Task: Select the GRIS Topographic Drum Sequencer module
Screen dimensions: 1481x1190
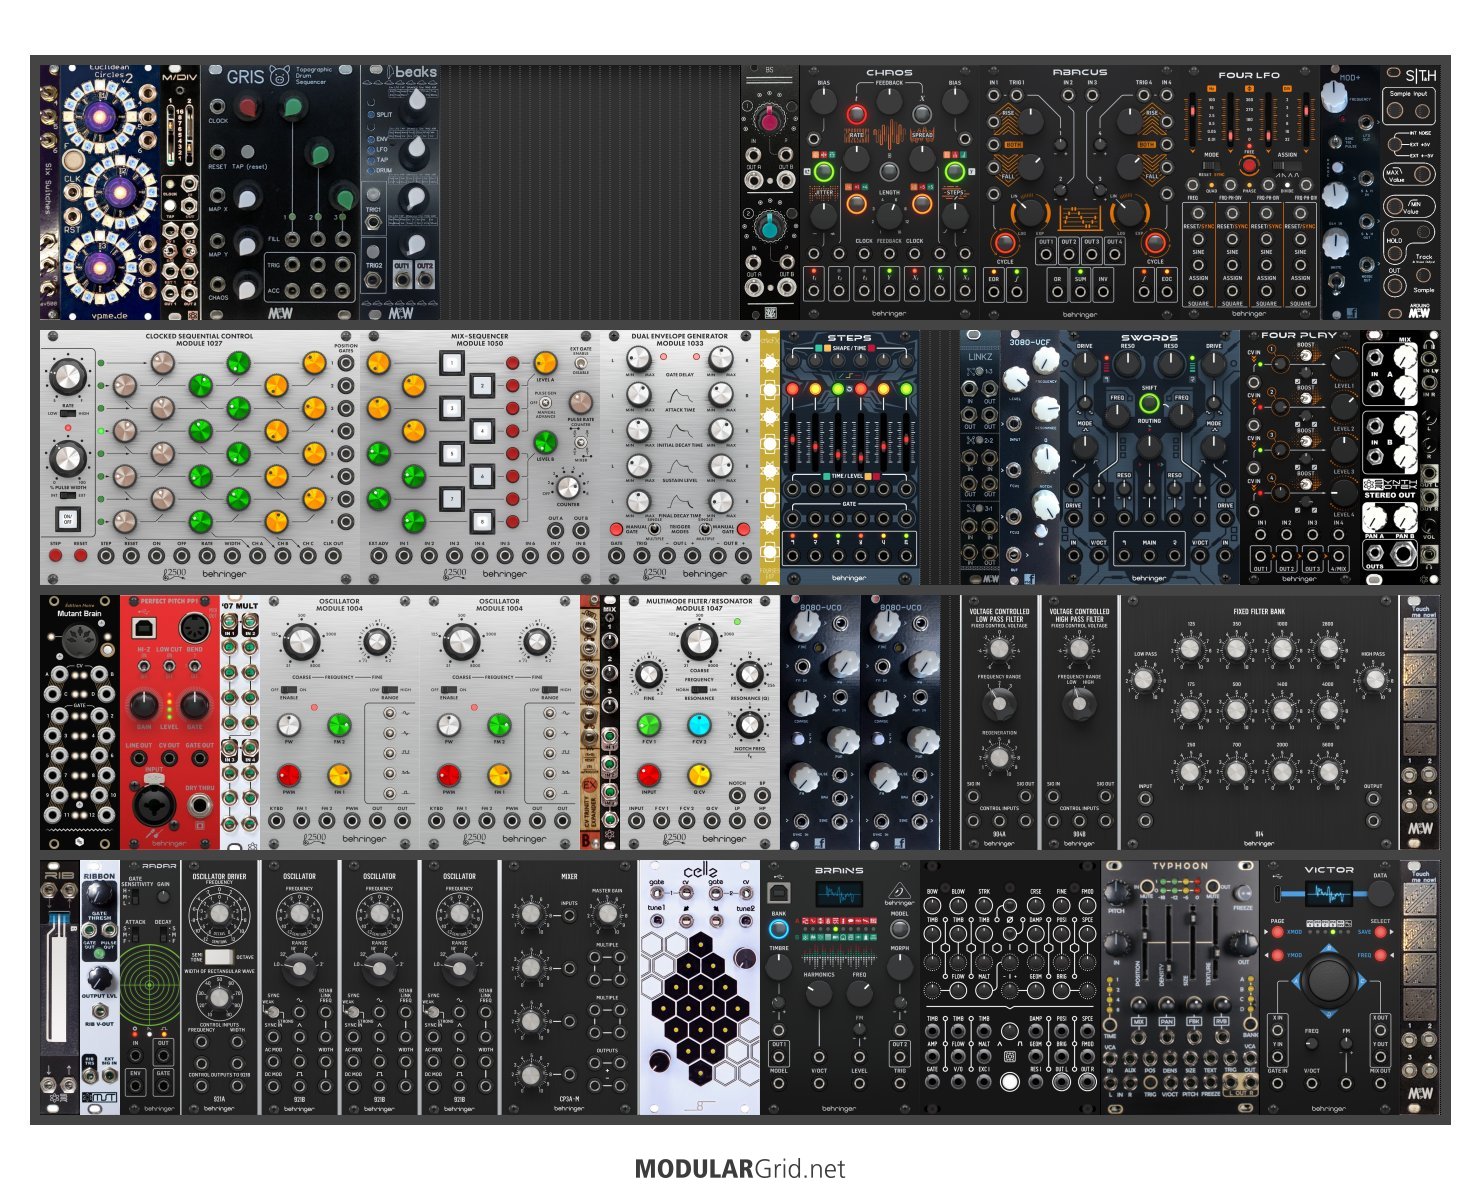Action: 280,193
